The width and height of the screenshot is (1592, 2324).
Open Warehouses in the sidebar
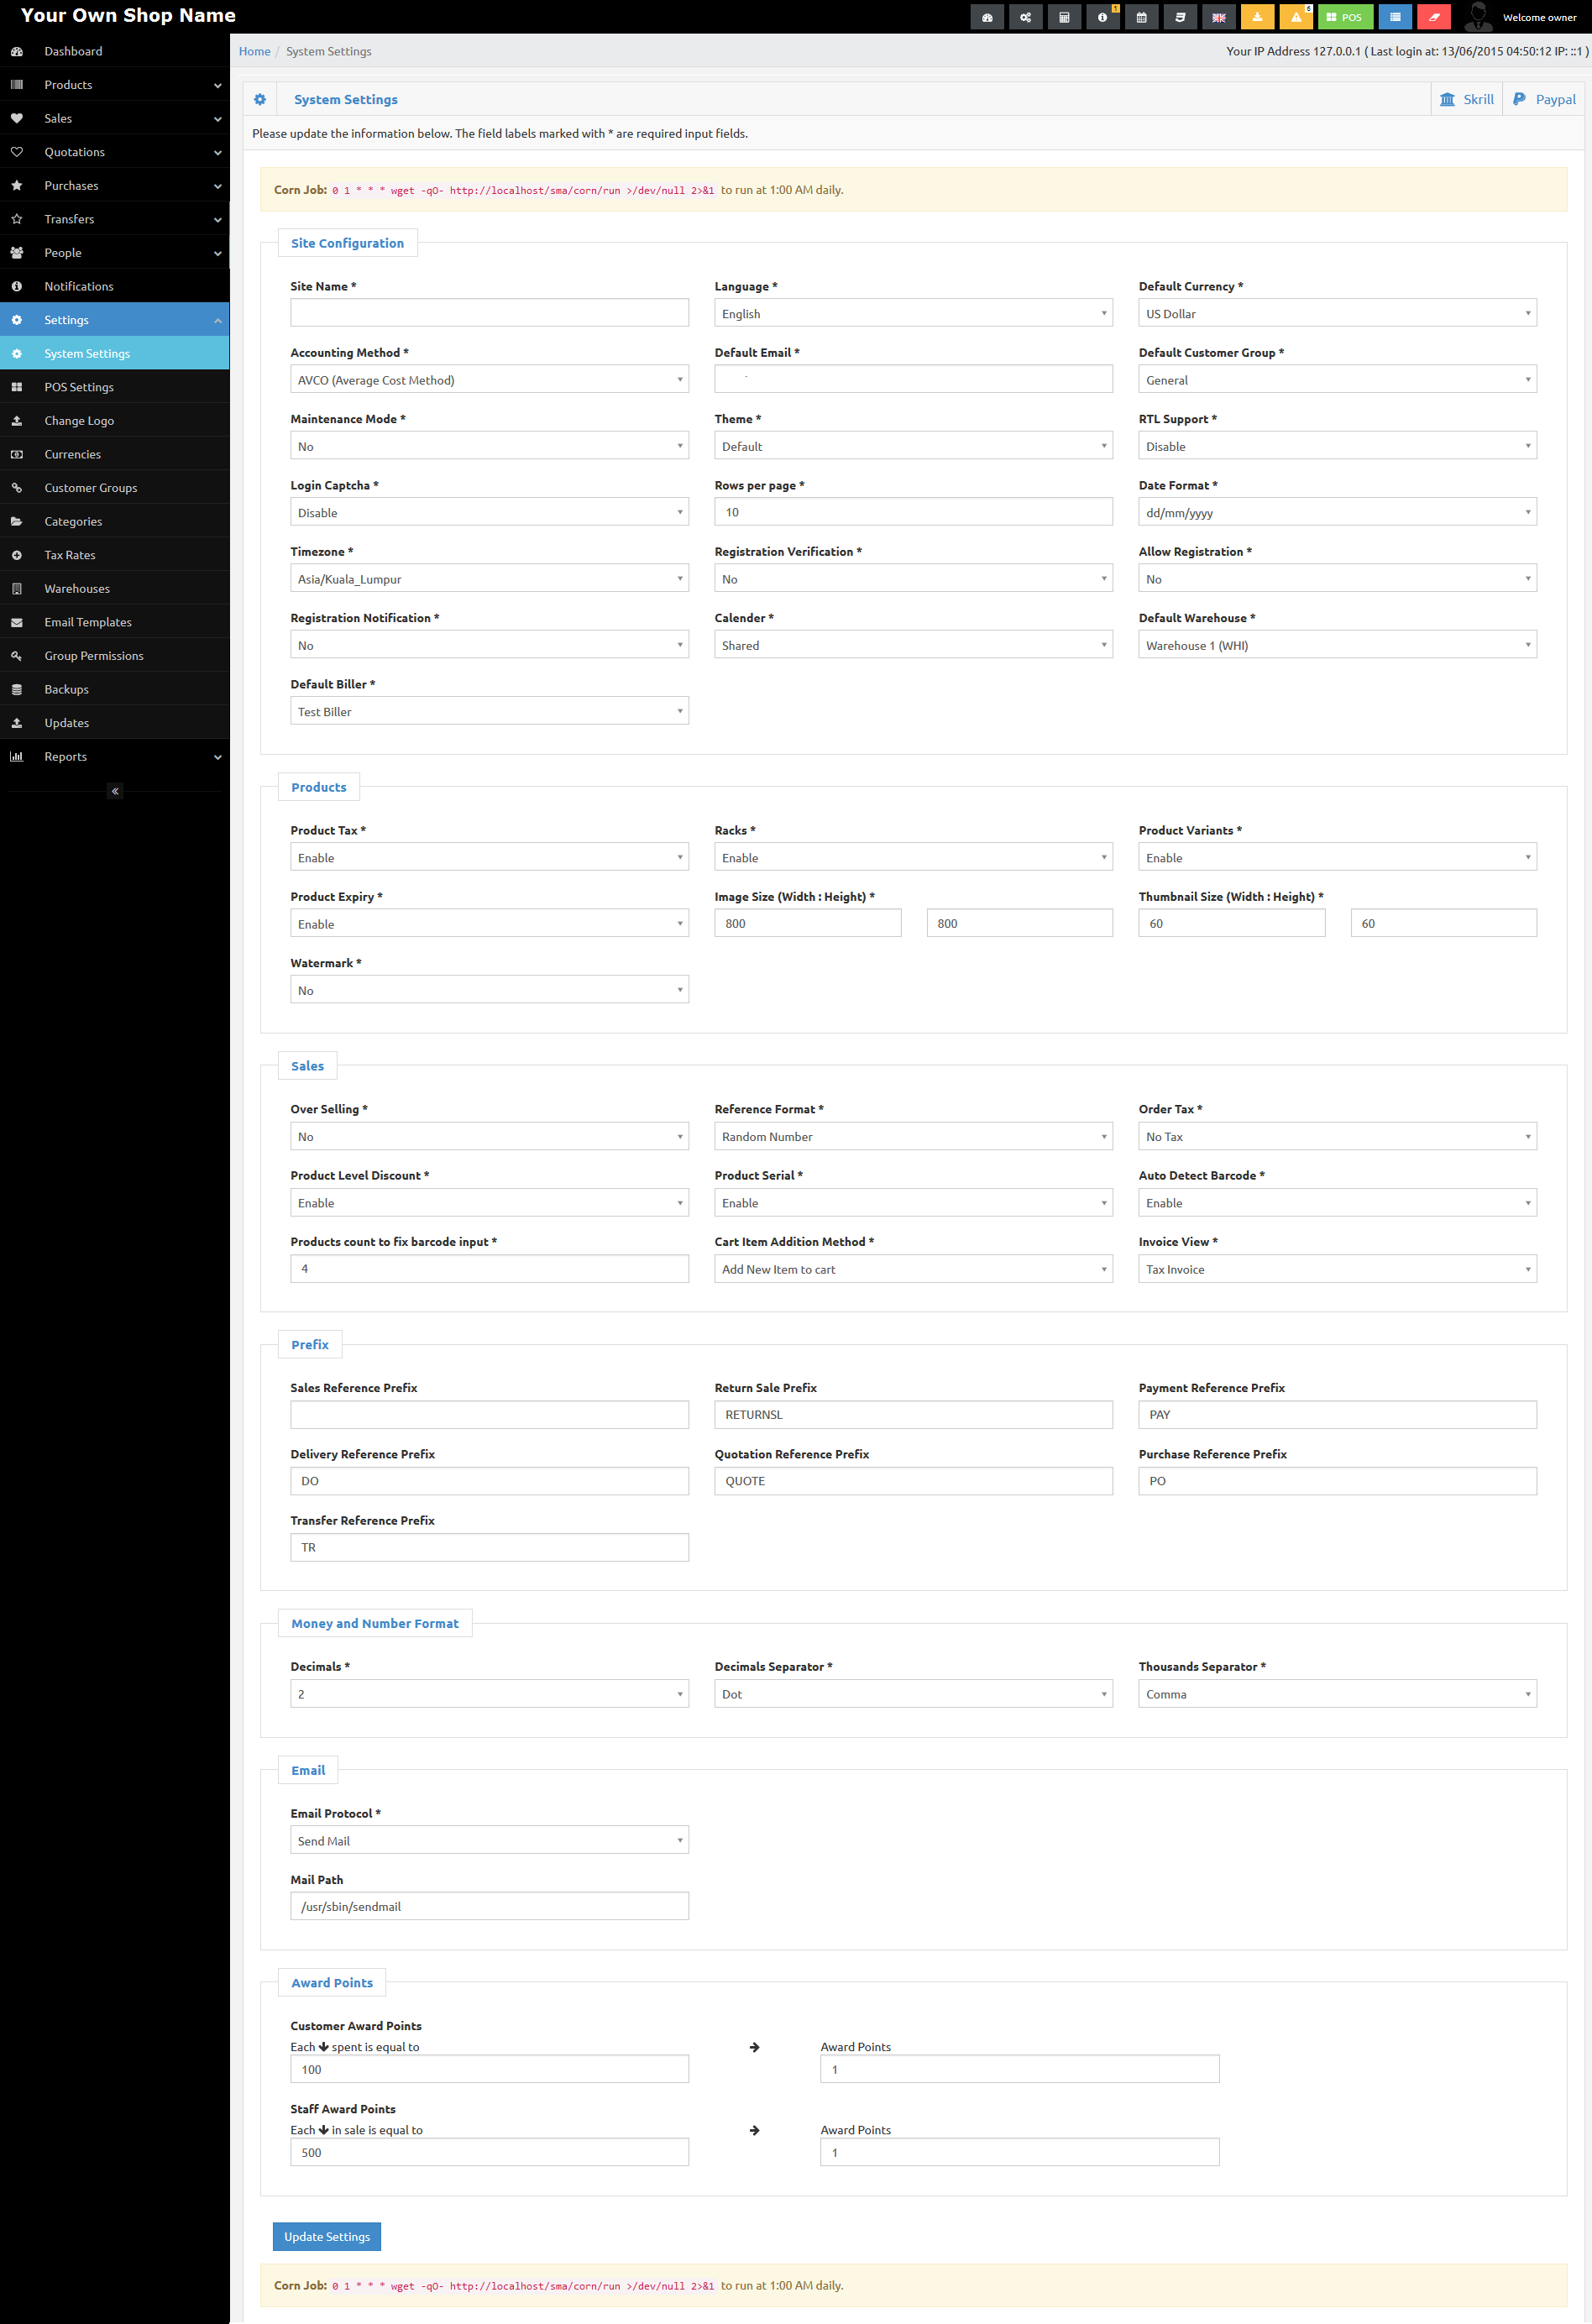tap(115, 589)
